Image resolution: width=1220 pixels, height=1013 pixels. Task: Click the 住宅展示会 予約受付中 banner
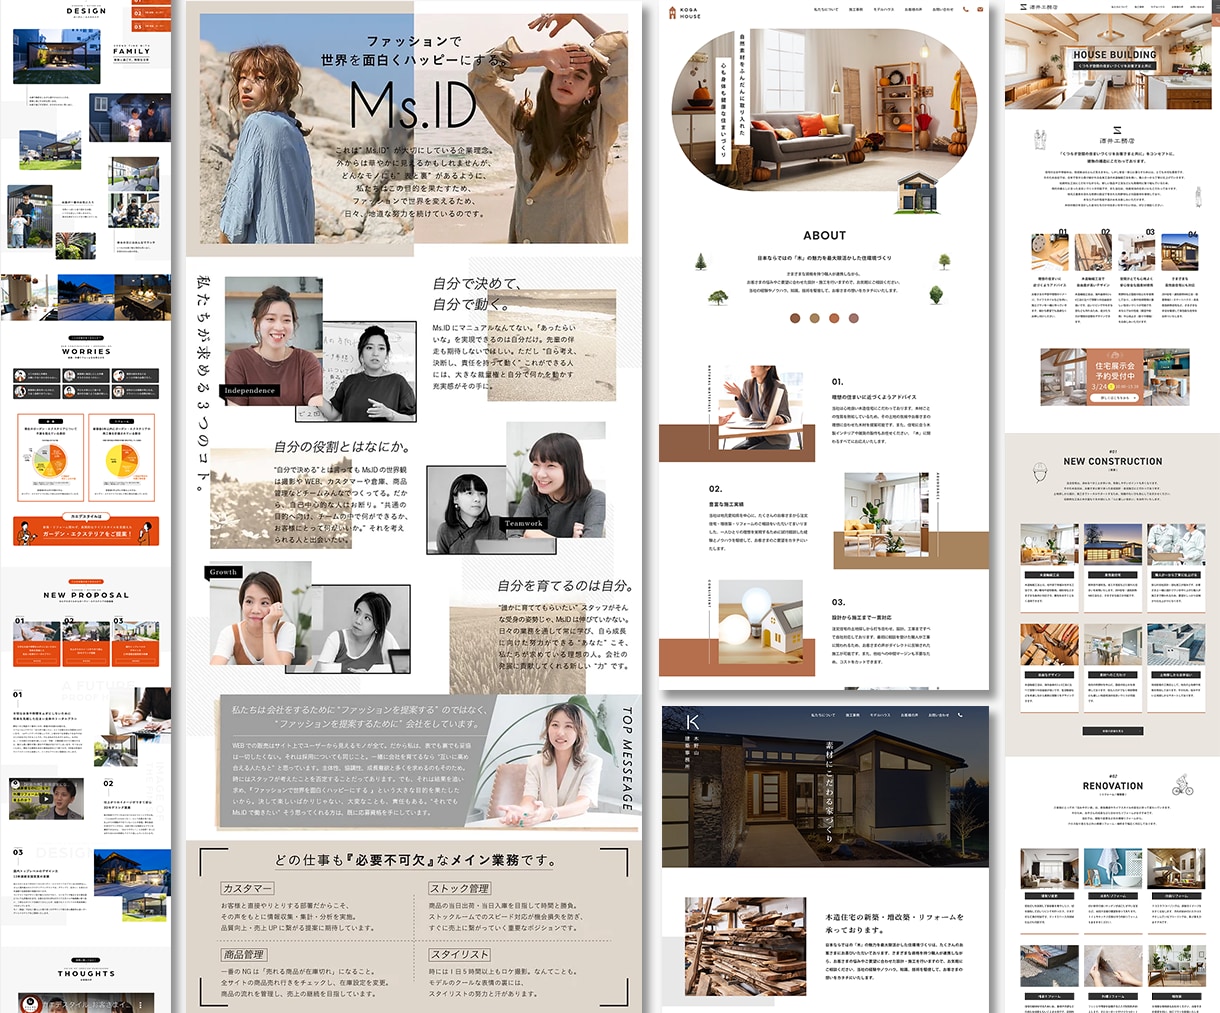pyautogui.click(x=1115, y=377)
